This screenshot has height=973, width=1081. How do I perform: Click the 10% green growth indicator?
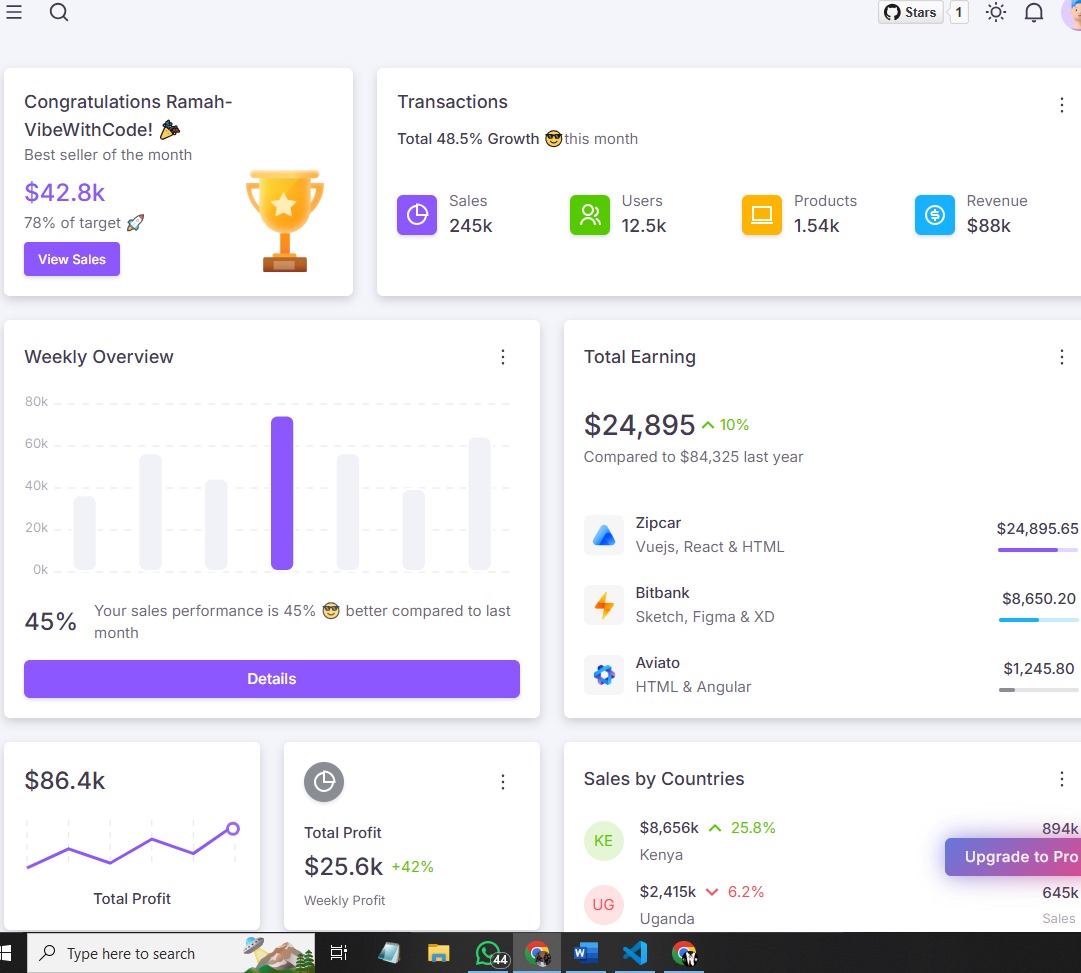pos(725,425)
